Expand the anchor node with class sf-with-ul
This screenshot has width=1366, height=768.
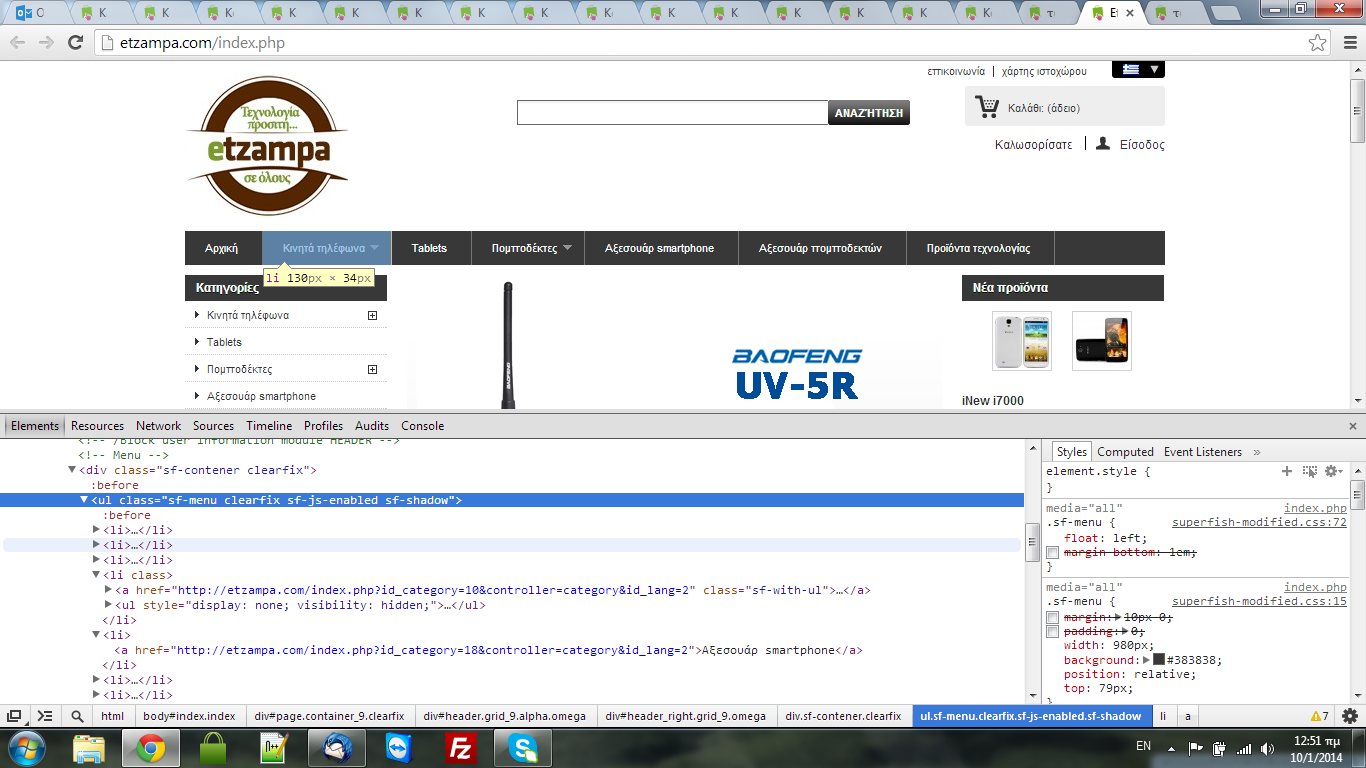[109, 590]
